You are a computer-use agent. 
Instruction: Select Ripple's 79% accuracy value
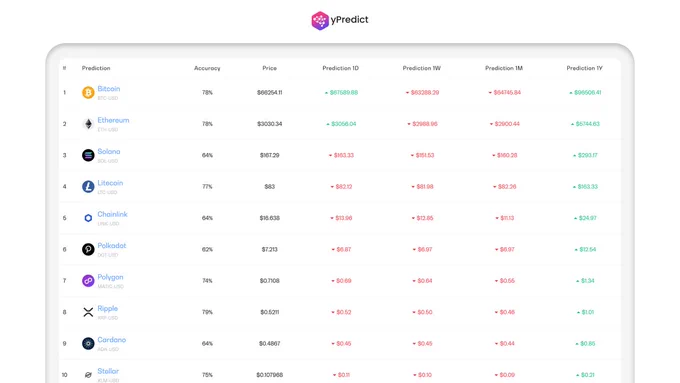tap(207, 312)
